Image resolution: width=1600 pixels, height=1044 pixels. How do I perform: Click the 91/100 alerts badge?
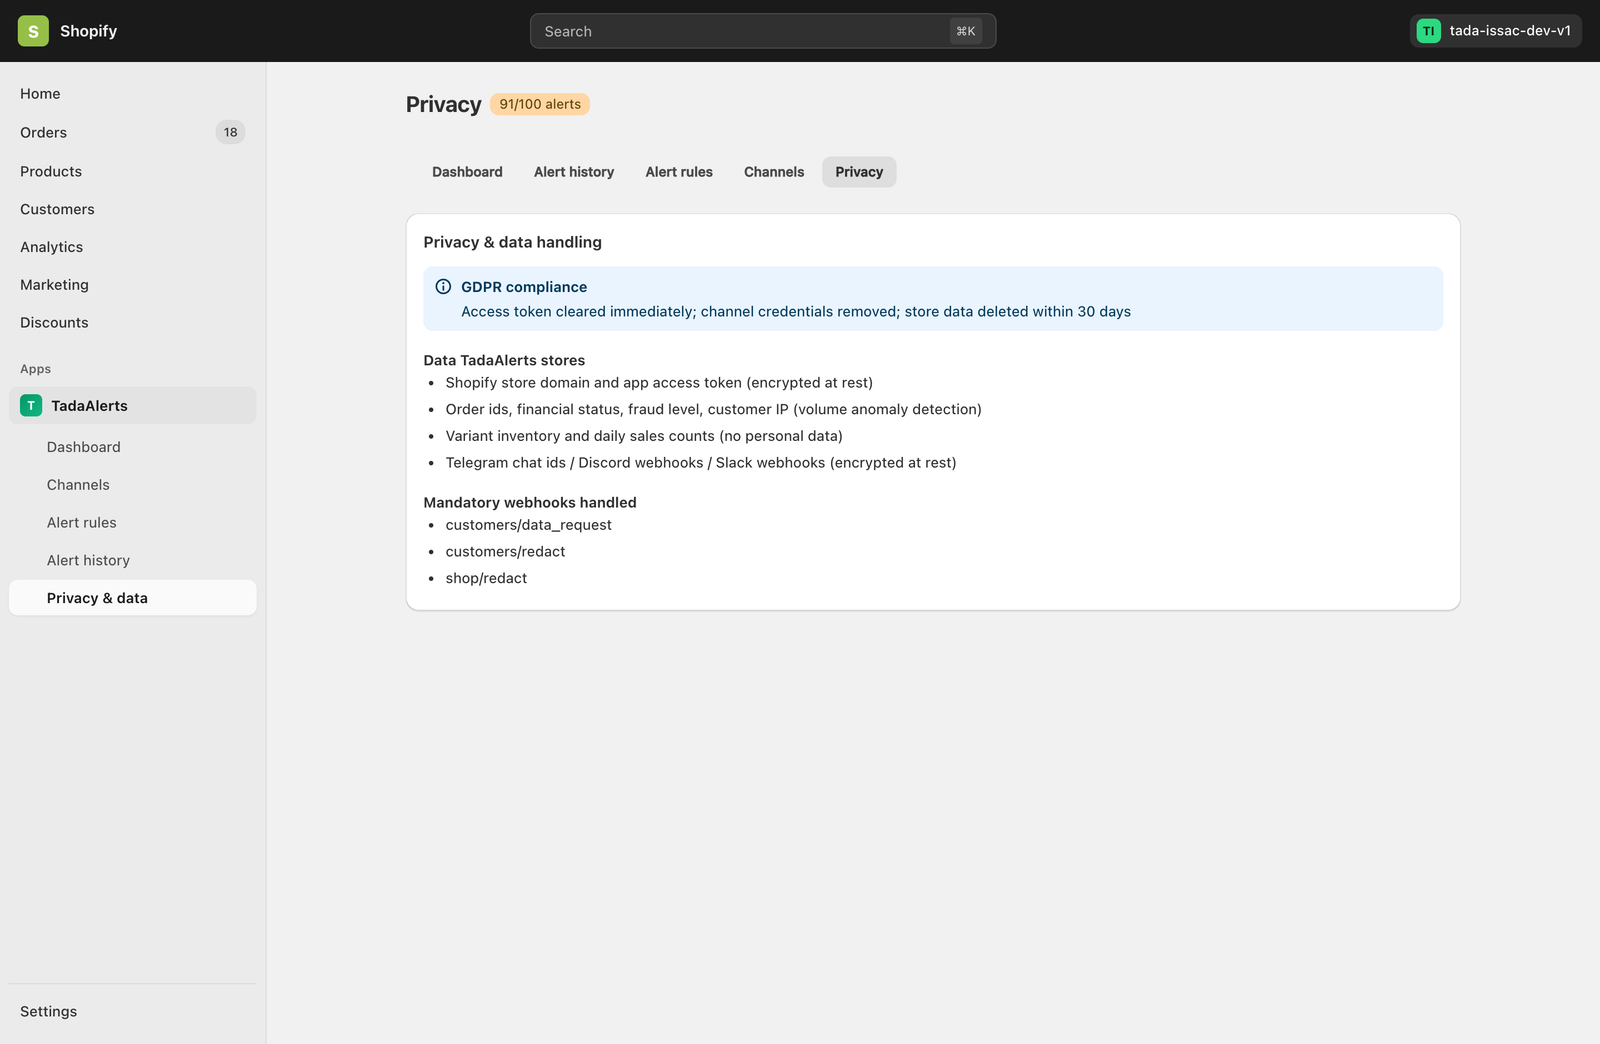(540, 104)
